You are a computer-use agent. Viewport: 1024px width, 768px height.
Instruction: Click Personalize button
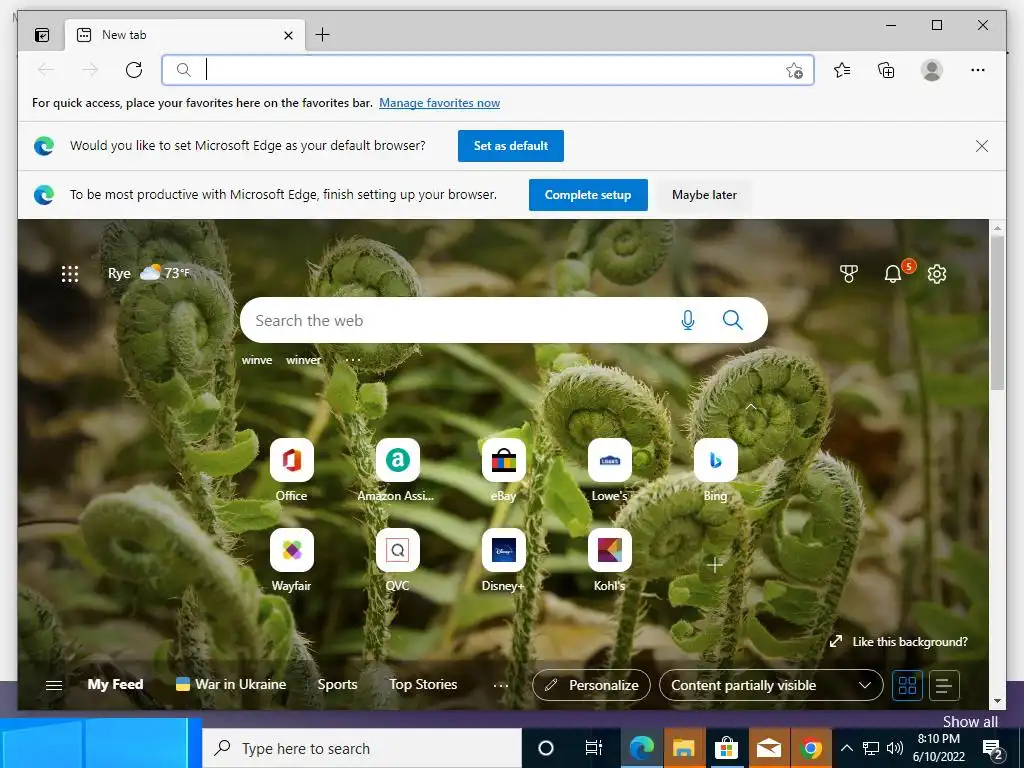click(591, 685)
